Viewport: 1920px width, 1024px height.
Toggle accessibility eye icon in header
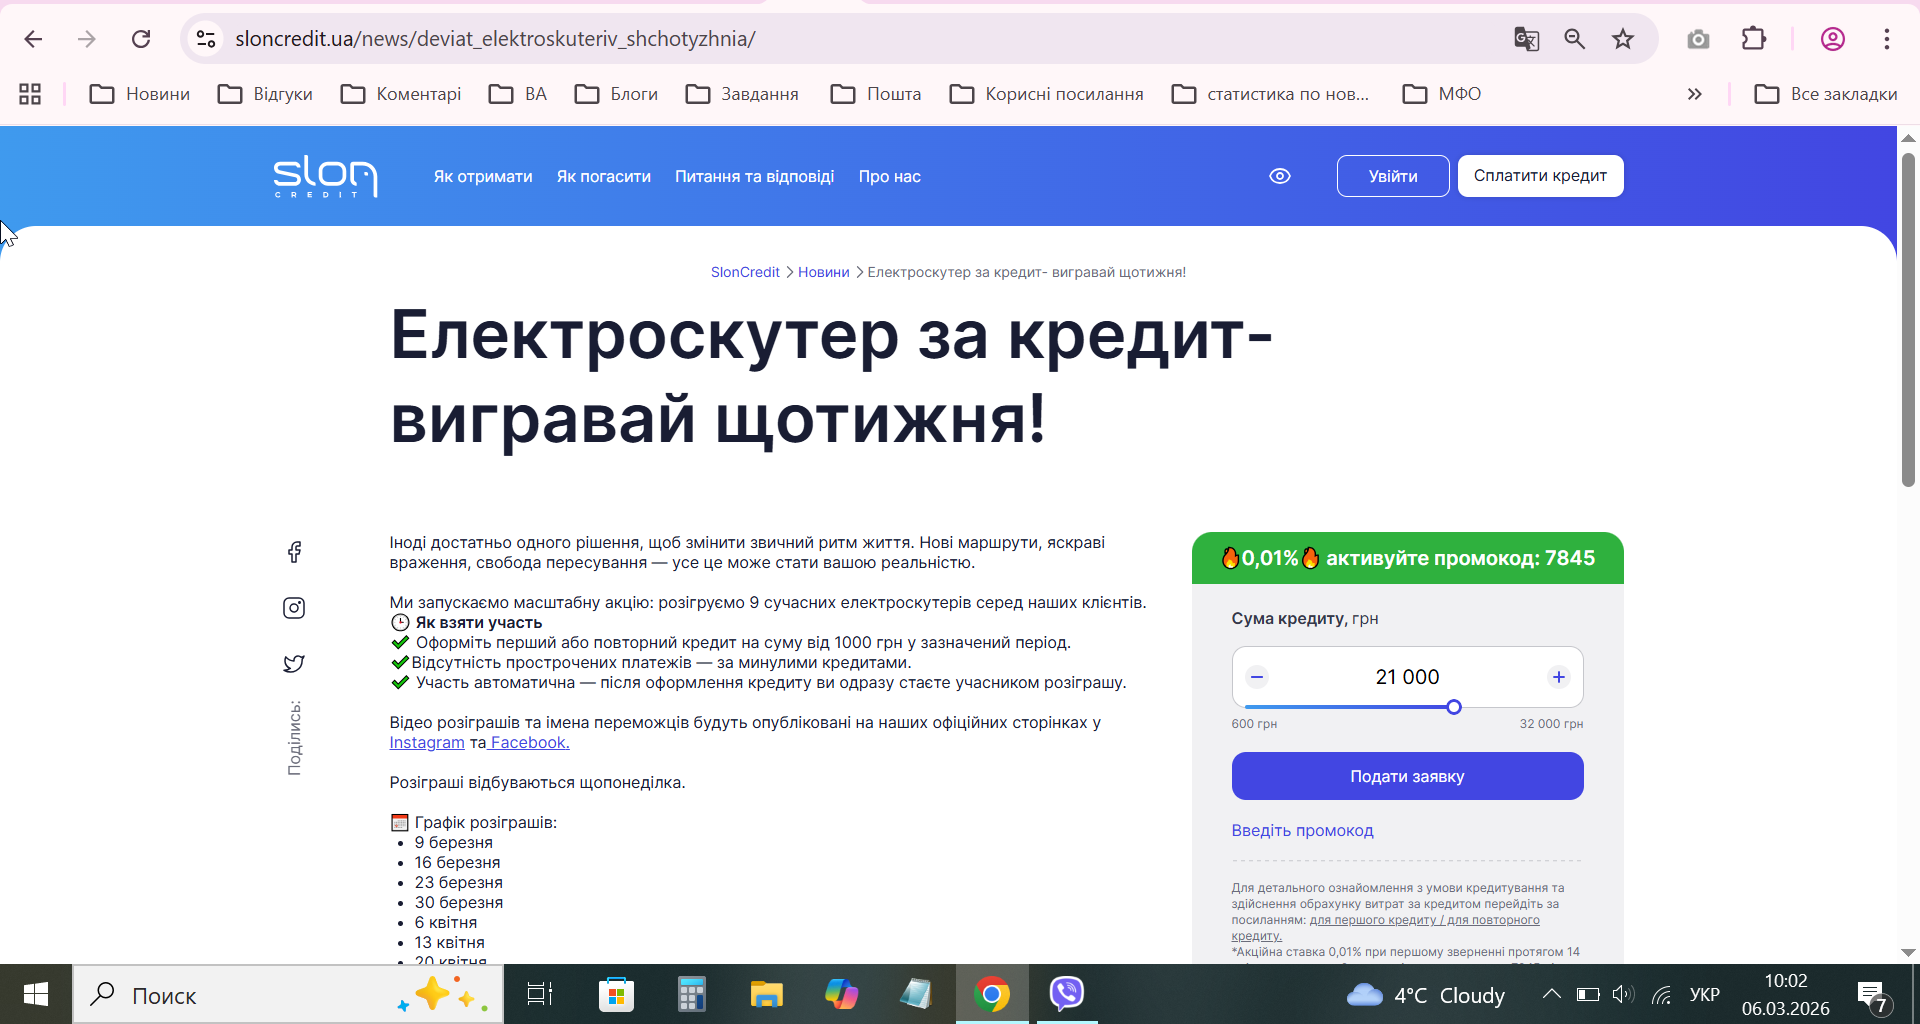point(1280,176)
